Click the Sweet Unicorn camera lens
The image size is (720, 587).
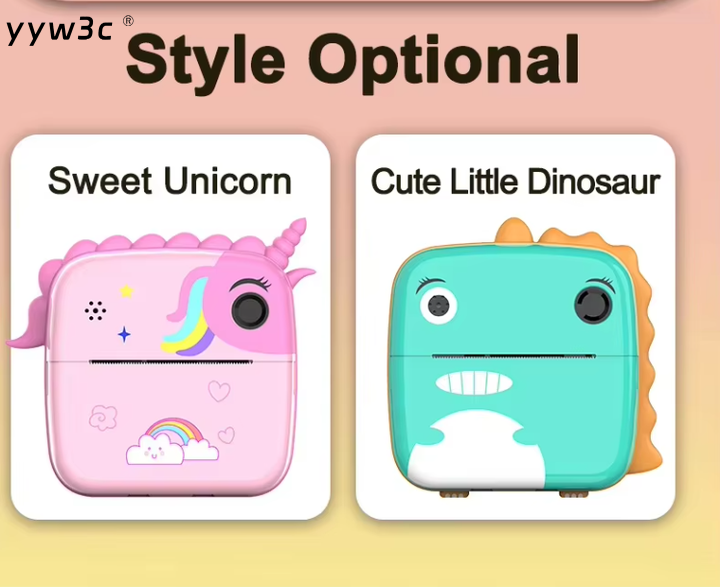[x=250, y=310]
